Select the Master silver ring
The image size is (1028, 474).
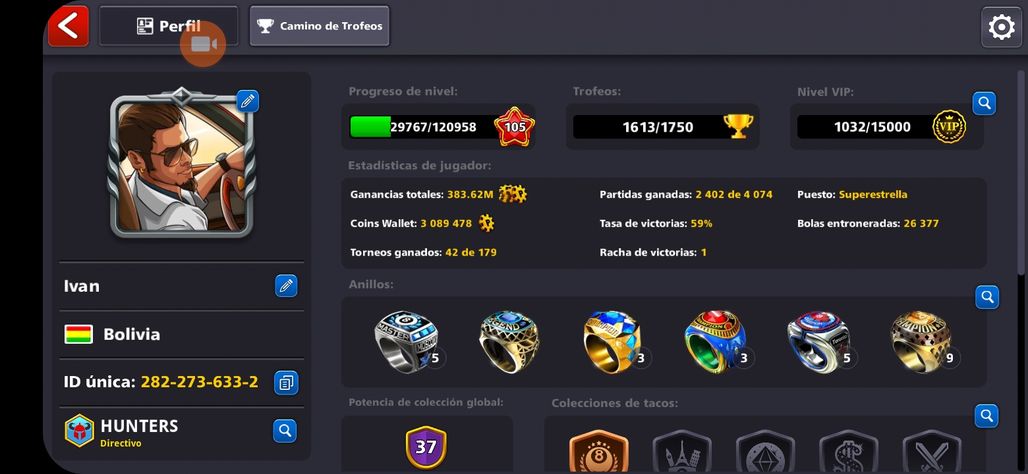tap(406, 342)
